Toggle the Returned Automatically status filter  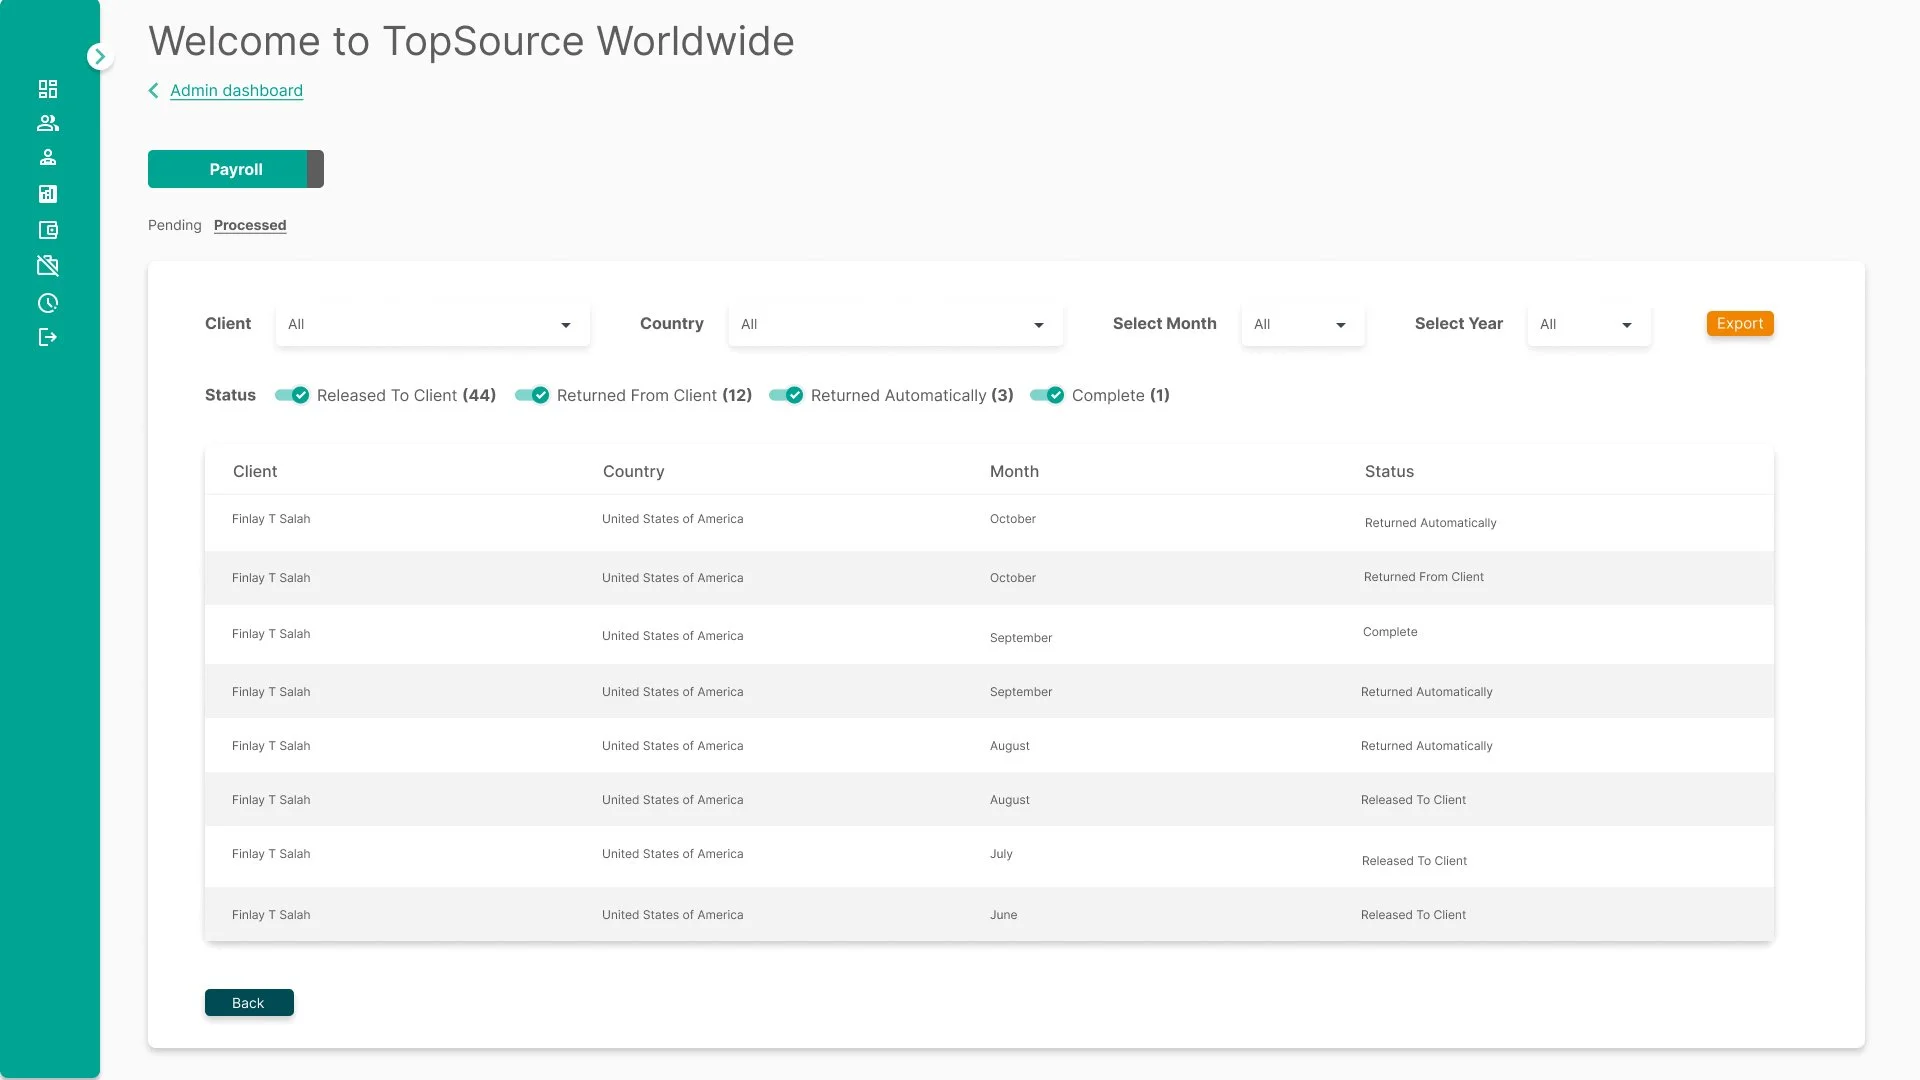click(786, 395)
